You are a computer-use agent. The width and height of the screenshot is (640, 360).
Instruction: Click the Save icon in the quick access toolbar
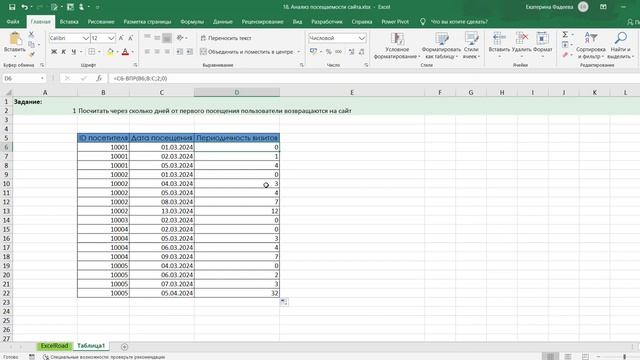point(12,7)
